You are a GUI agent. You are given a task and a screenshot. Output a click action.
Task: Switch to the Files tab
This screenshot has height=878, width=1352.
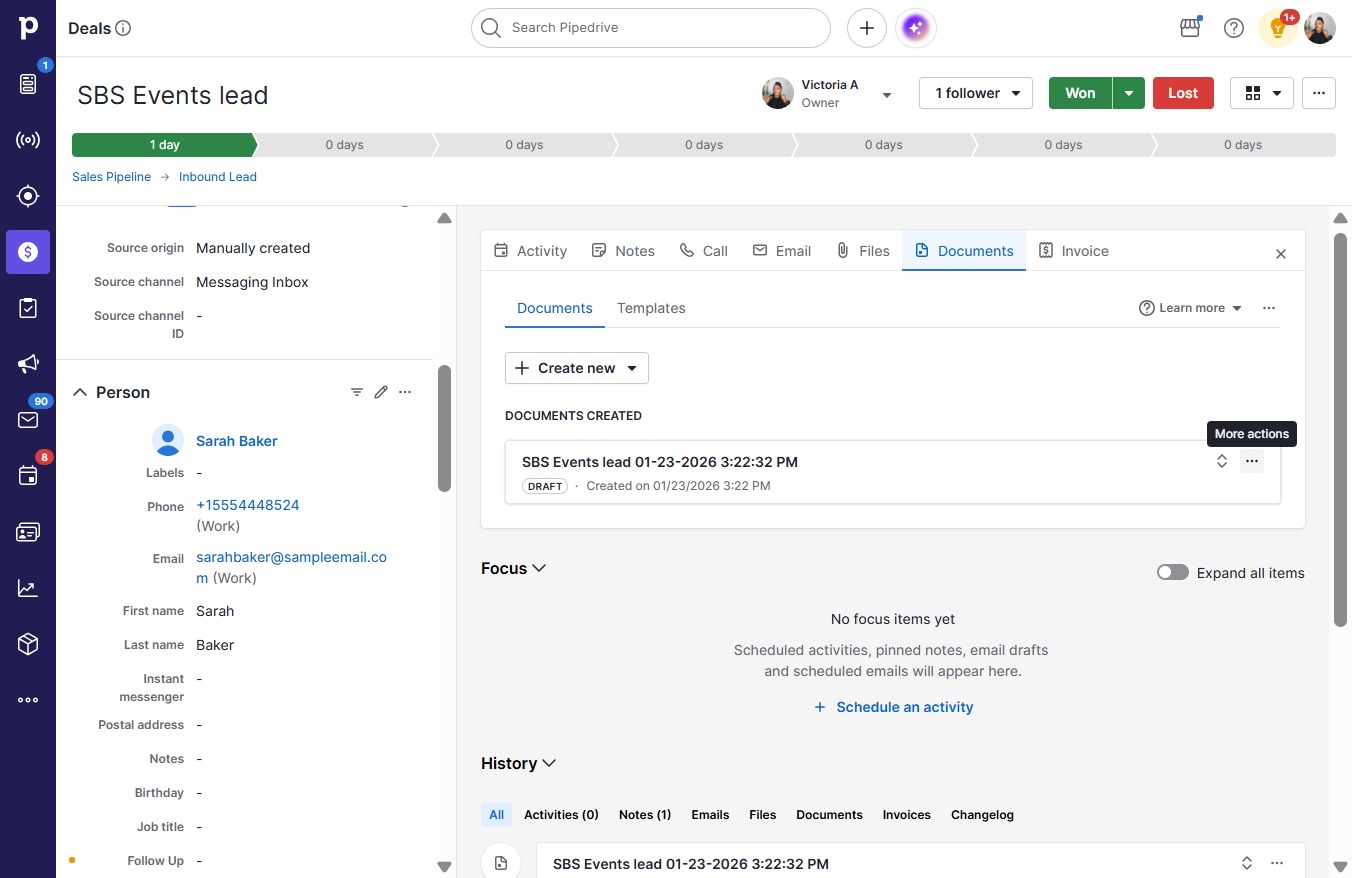(863, 251)
